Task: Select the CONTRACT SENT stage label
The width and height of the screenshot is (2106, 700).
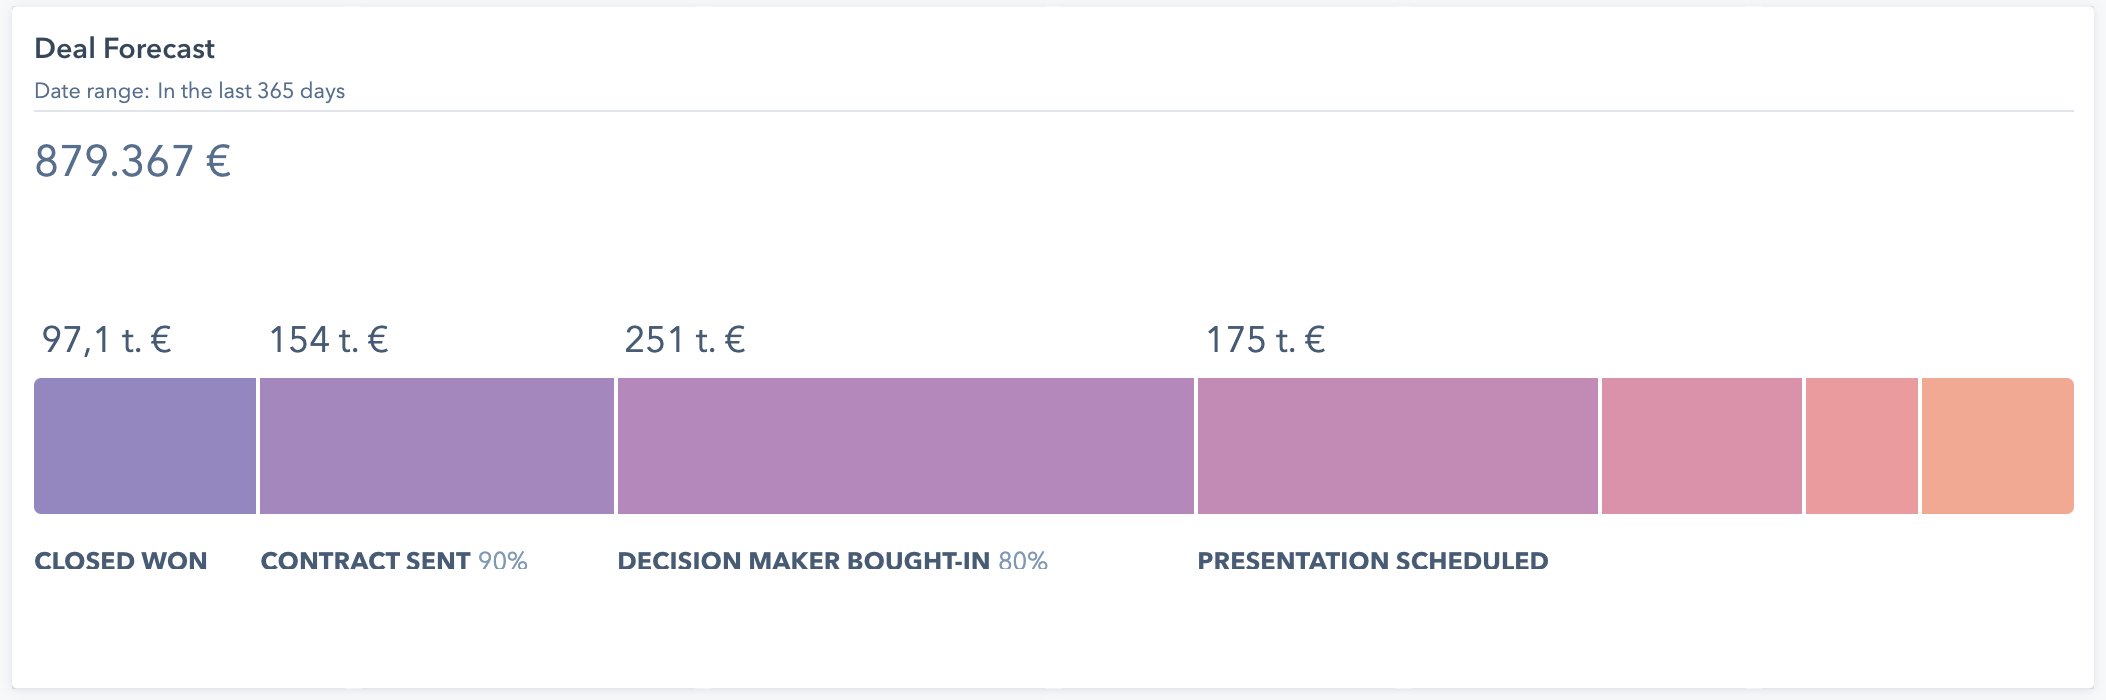Action: pos(365,561)
